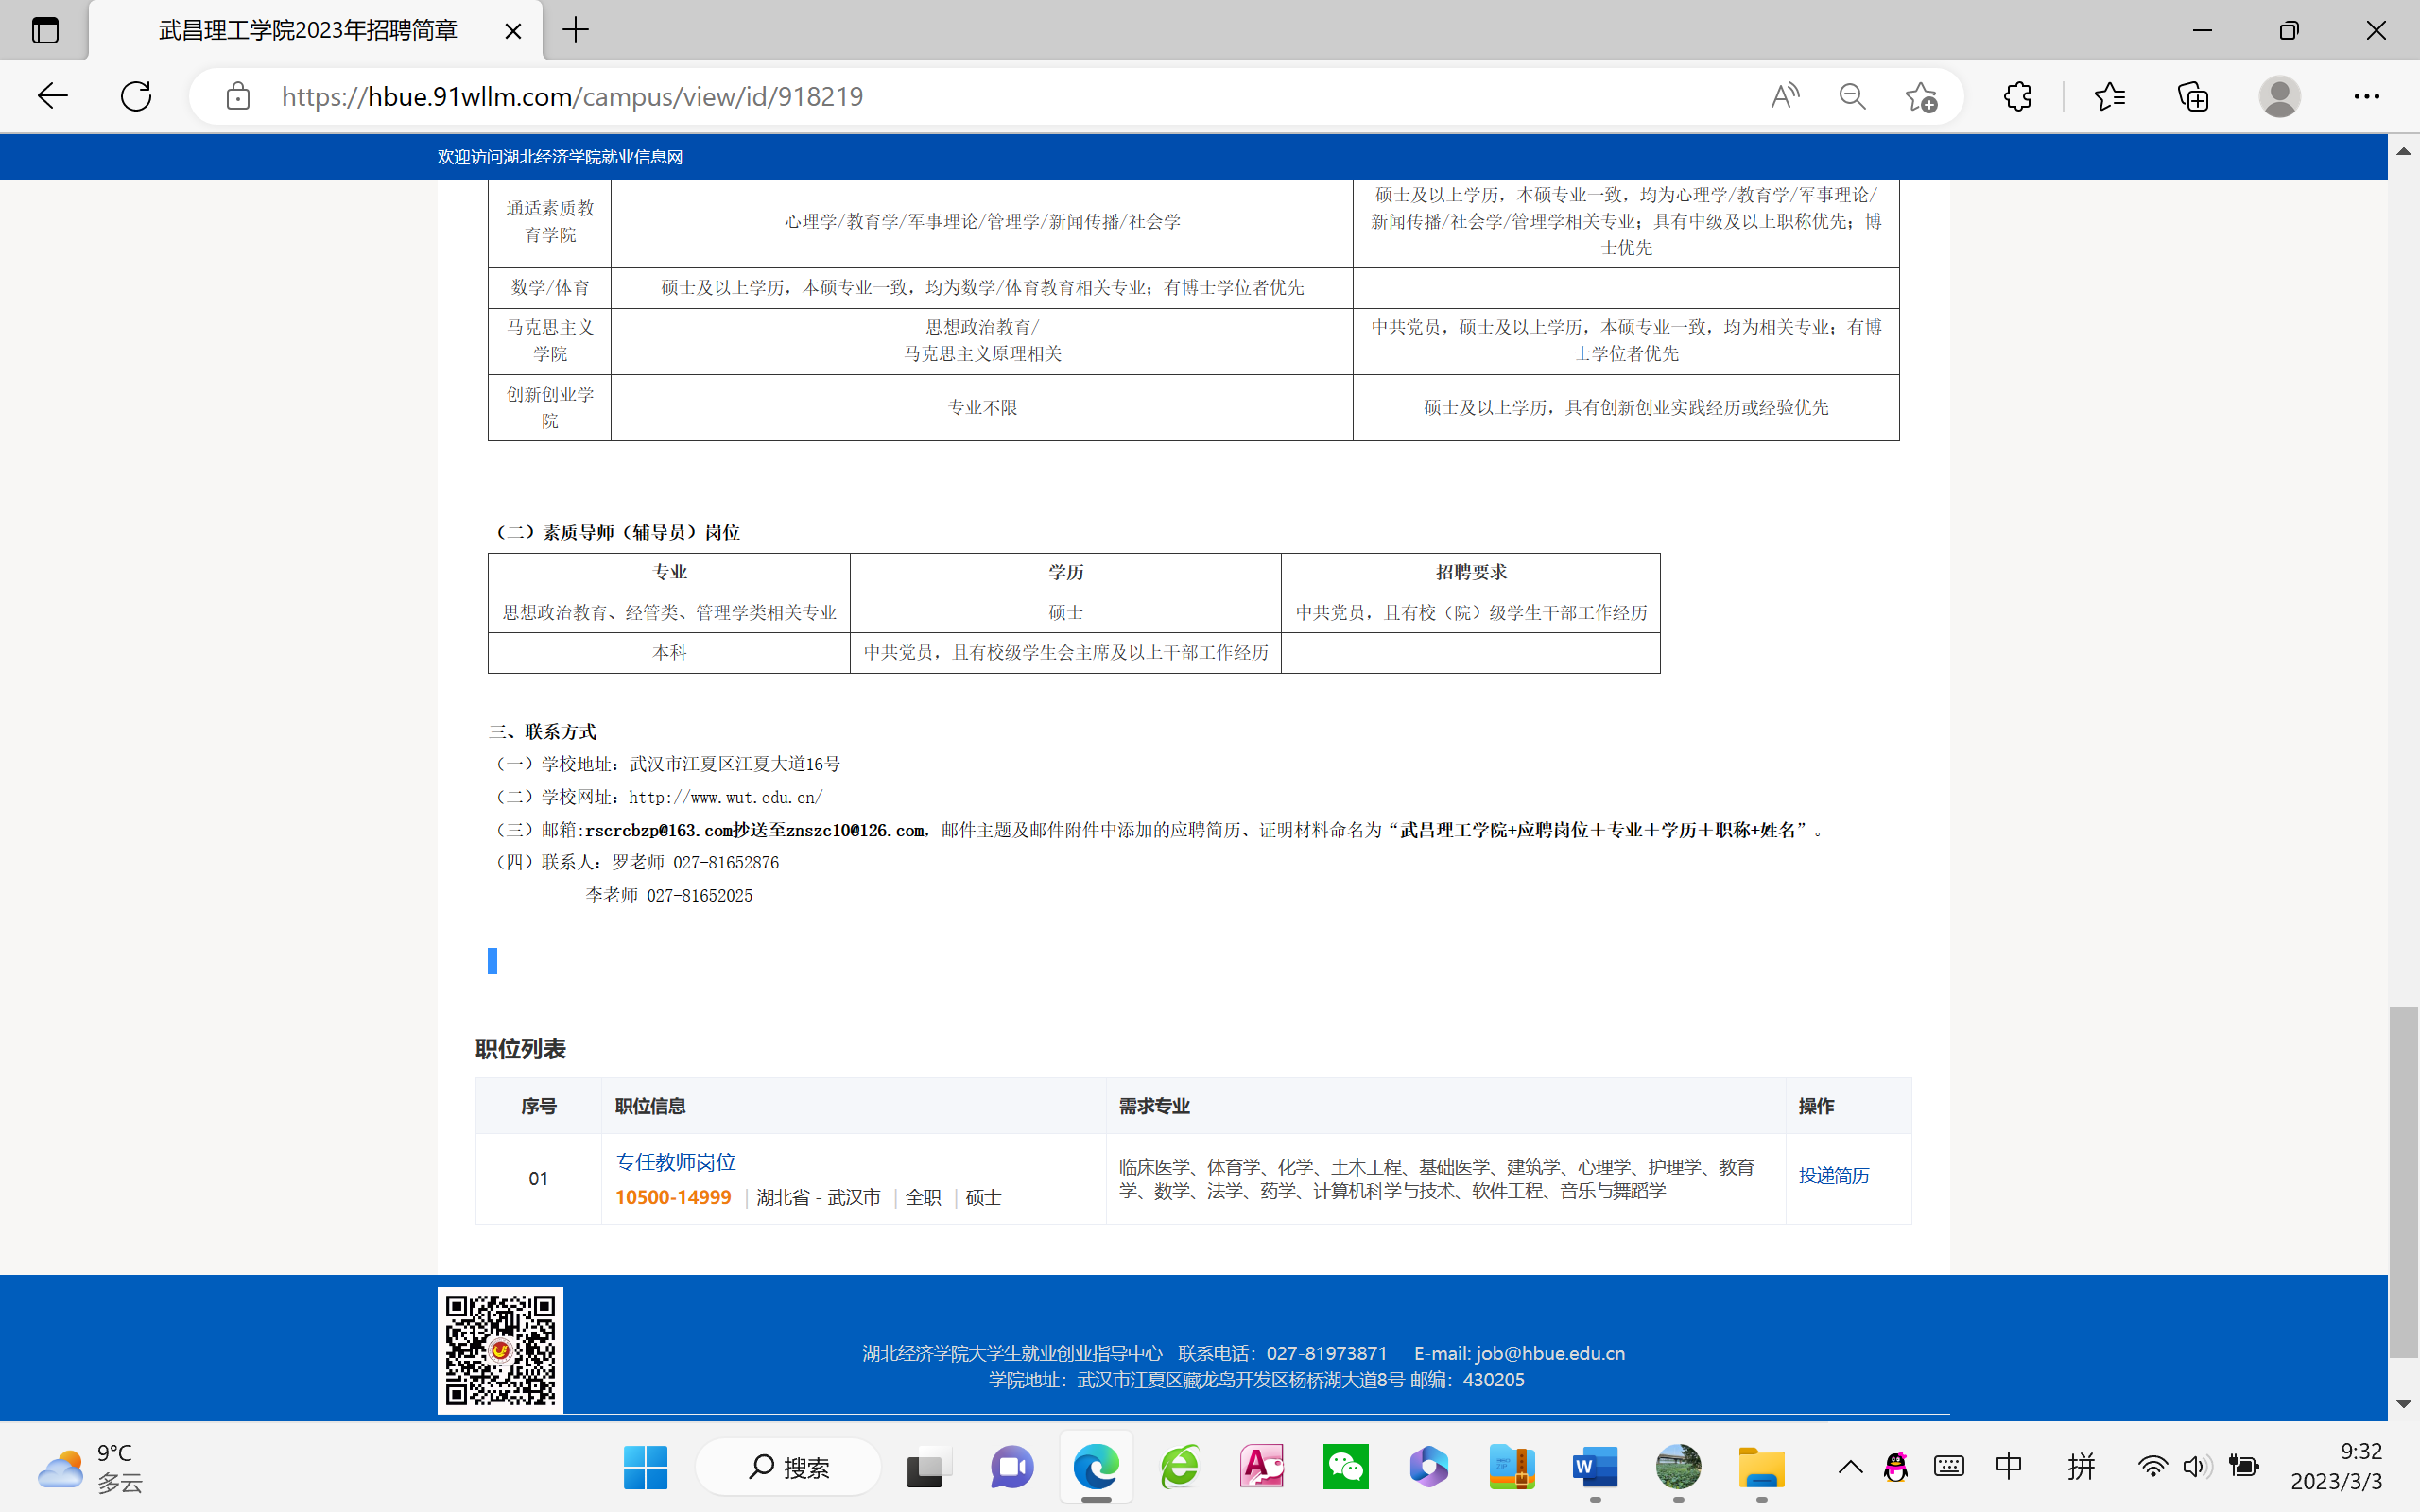Screen dimensions: 2420x1512
Task: Click the 投递简历 link
Action: coord(1833,1175)
